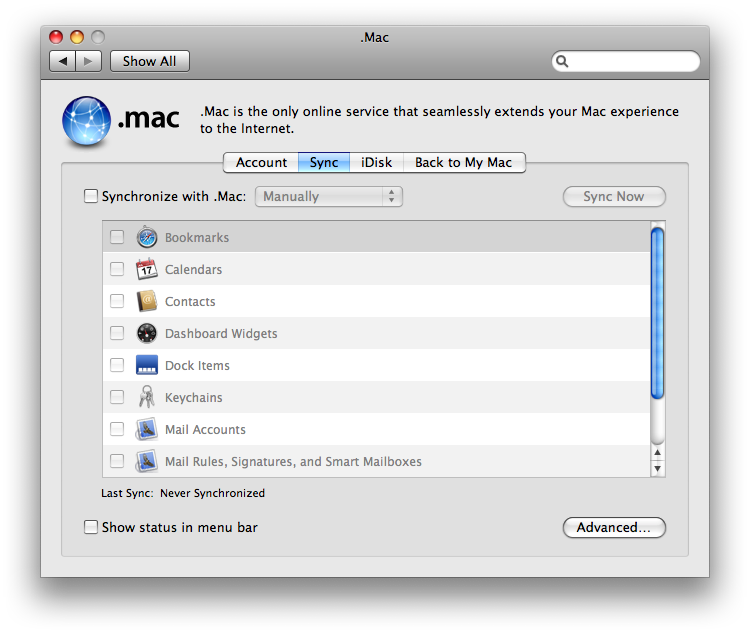Select the Sync tab

[x=324, y=163]
